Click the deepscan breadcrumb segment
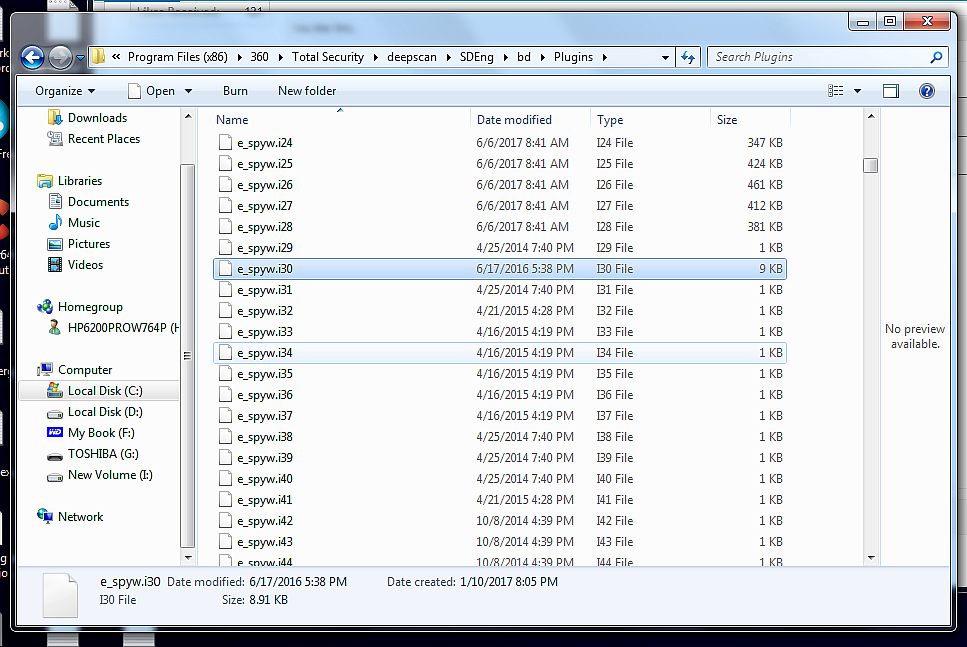 (x=411, y=57)
